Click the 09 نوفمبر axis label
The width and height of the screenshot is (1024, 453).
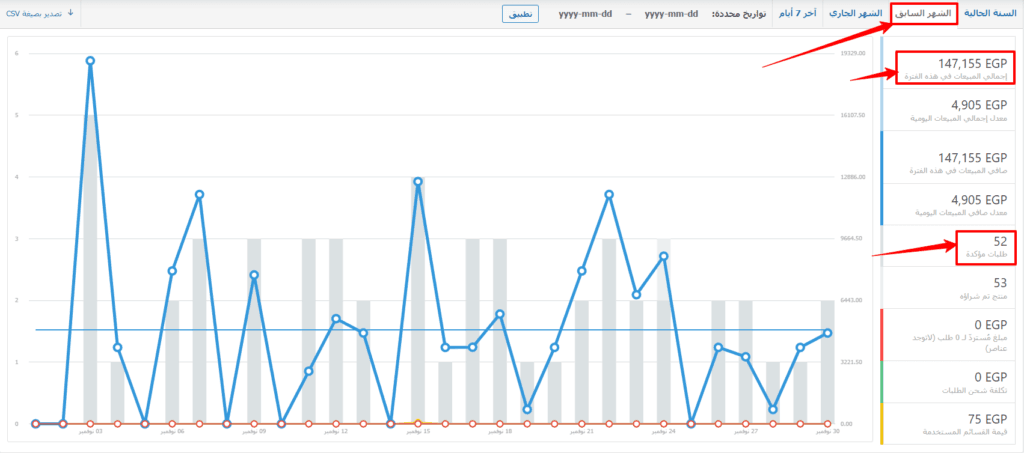[255, 431]
